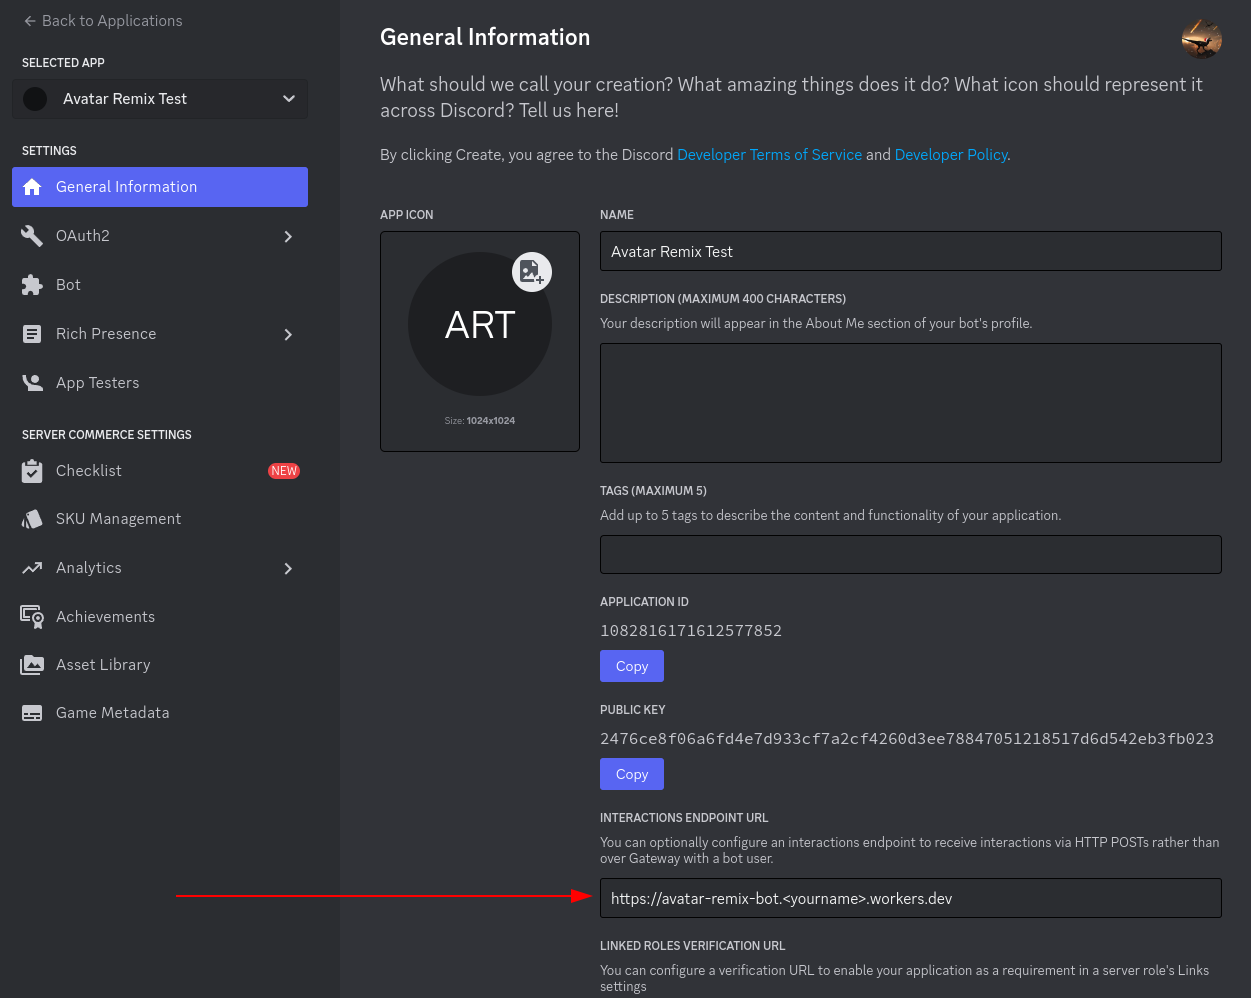This screenshot has height=998, width=1251.
Task: Click the wrench icon beside OAuth2
Action: (32, 236)
